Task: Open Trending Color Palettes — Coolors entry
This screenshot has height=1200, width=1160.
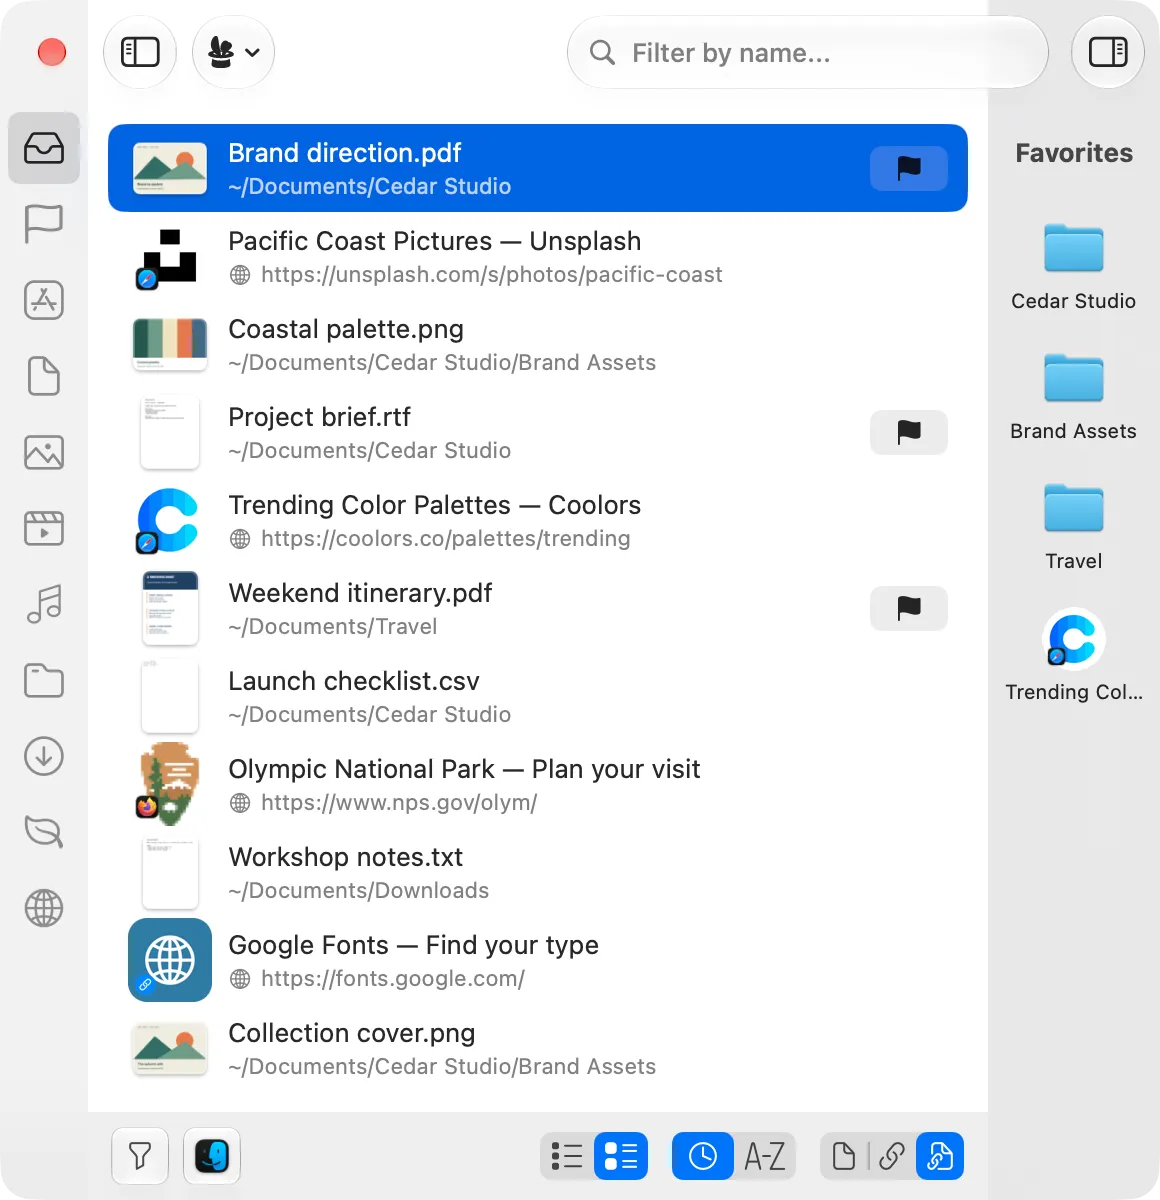Action: [538, 520]
